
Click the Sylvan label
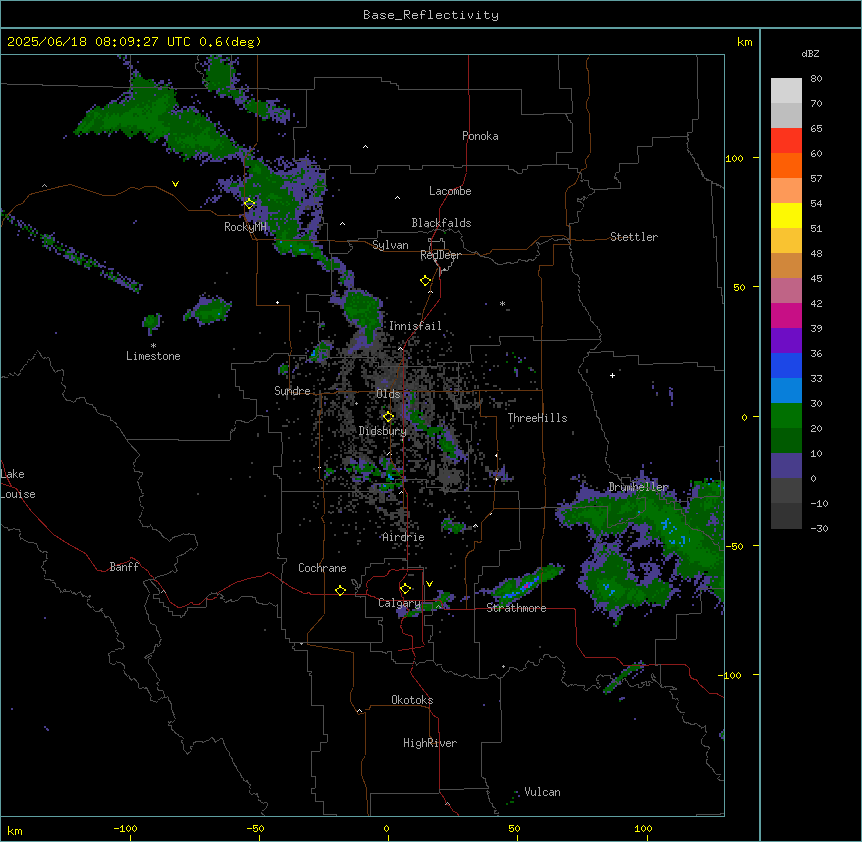tap(390, 245)
